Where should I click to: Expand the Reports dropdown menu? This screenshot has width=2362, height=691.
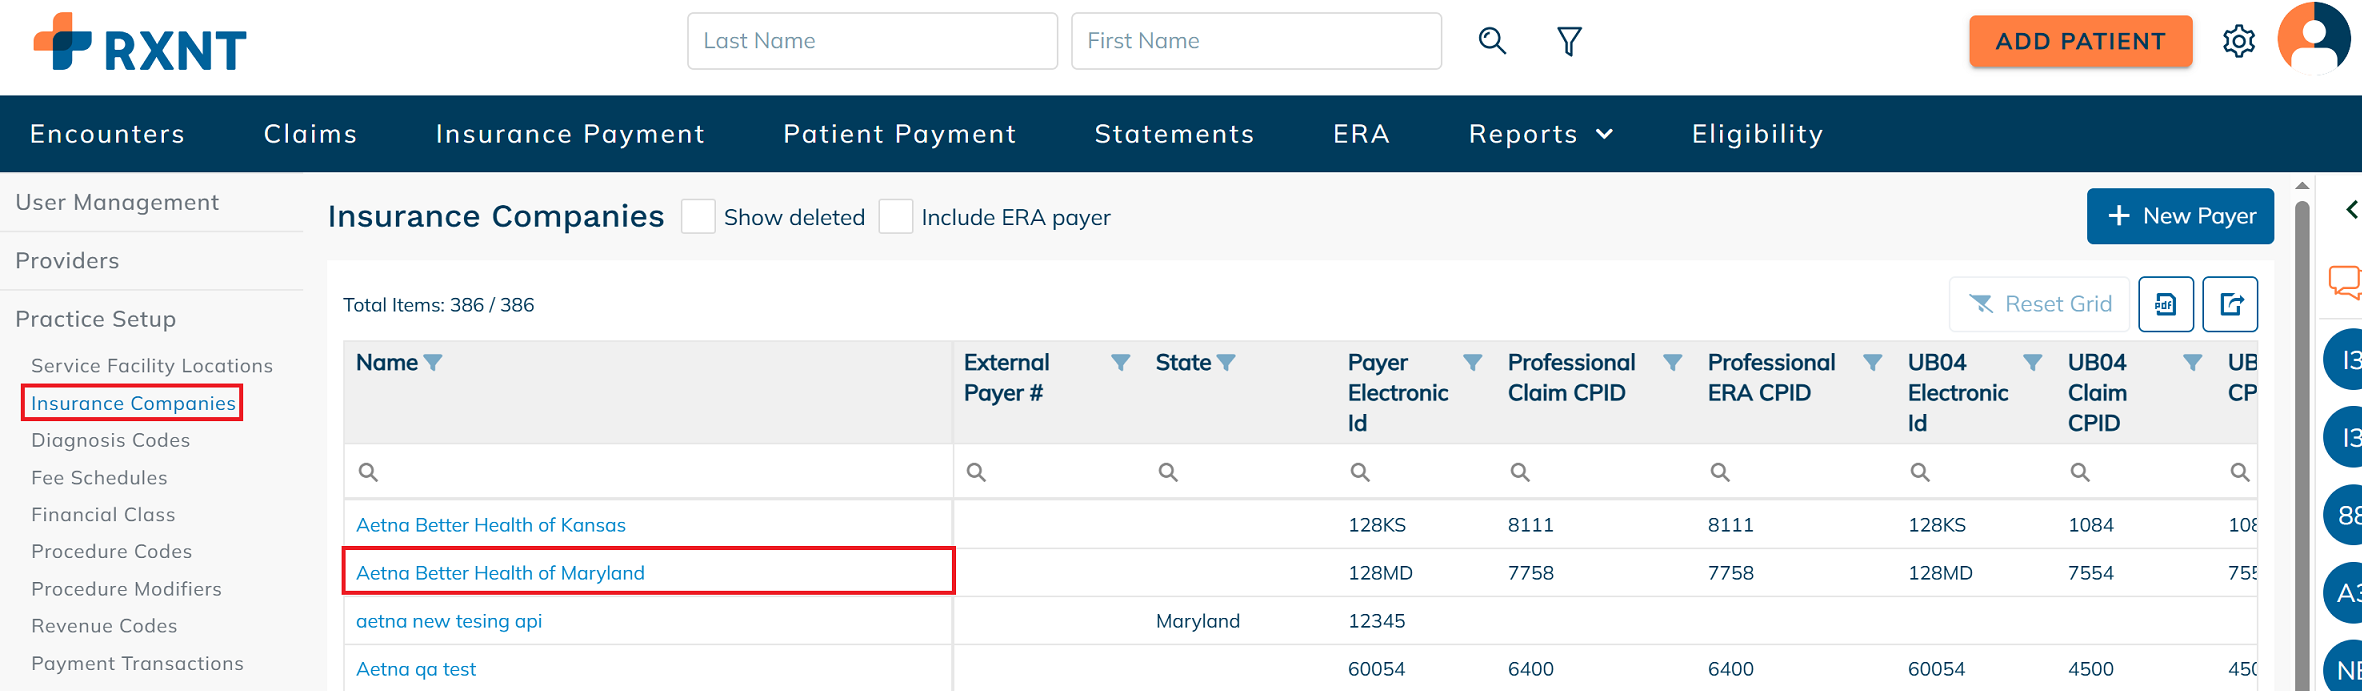click(1540, 134)
